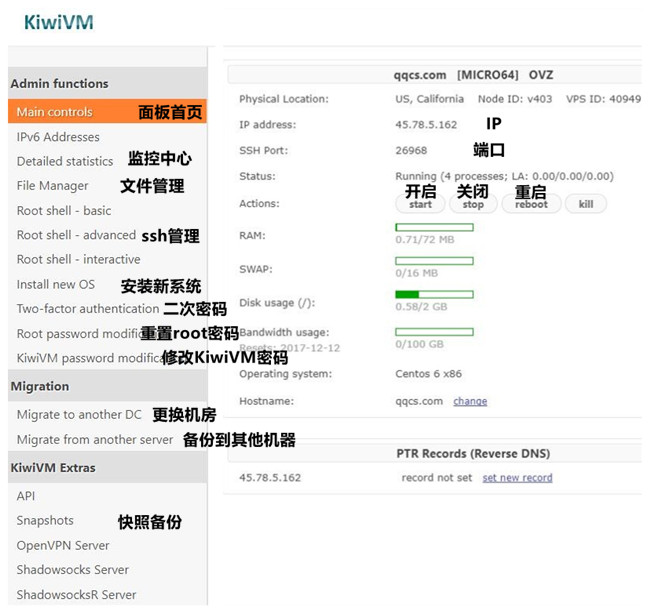This screenshot has height=613, width=650.
Task: Click the Disk usage bar
Action: (434, 294)
